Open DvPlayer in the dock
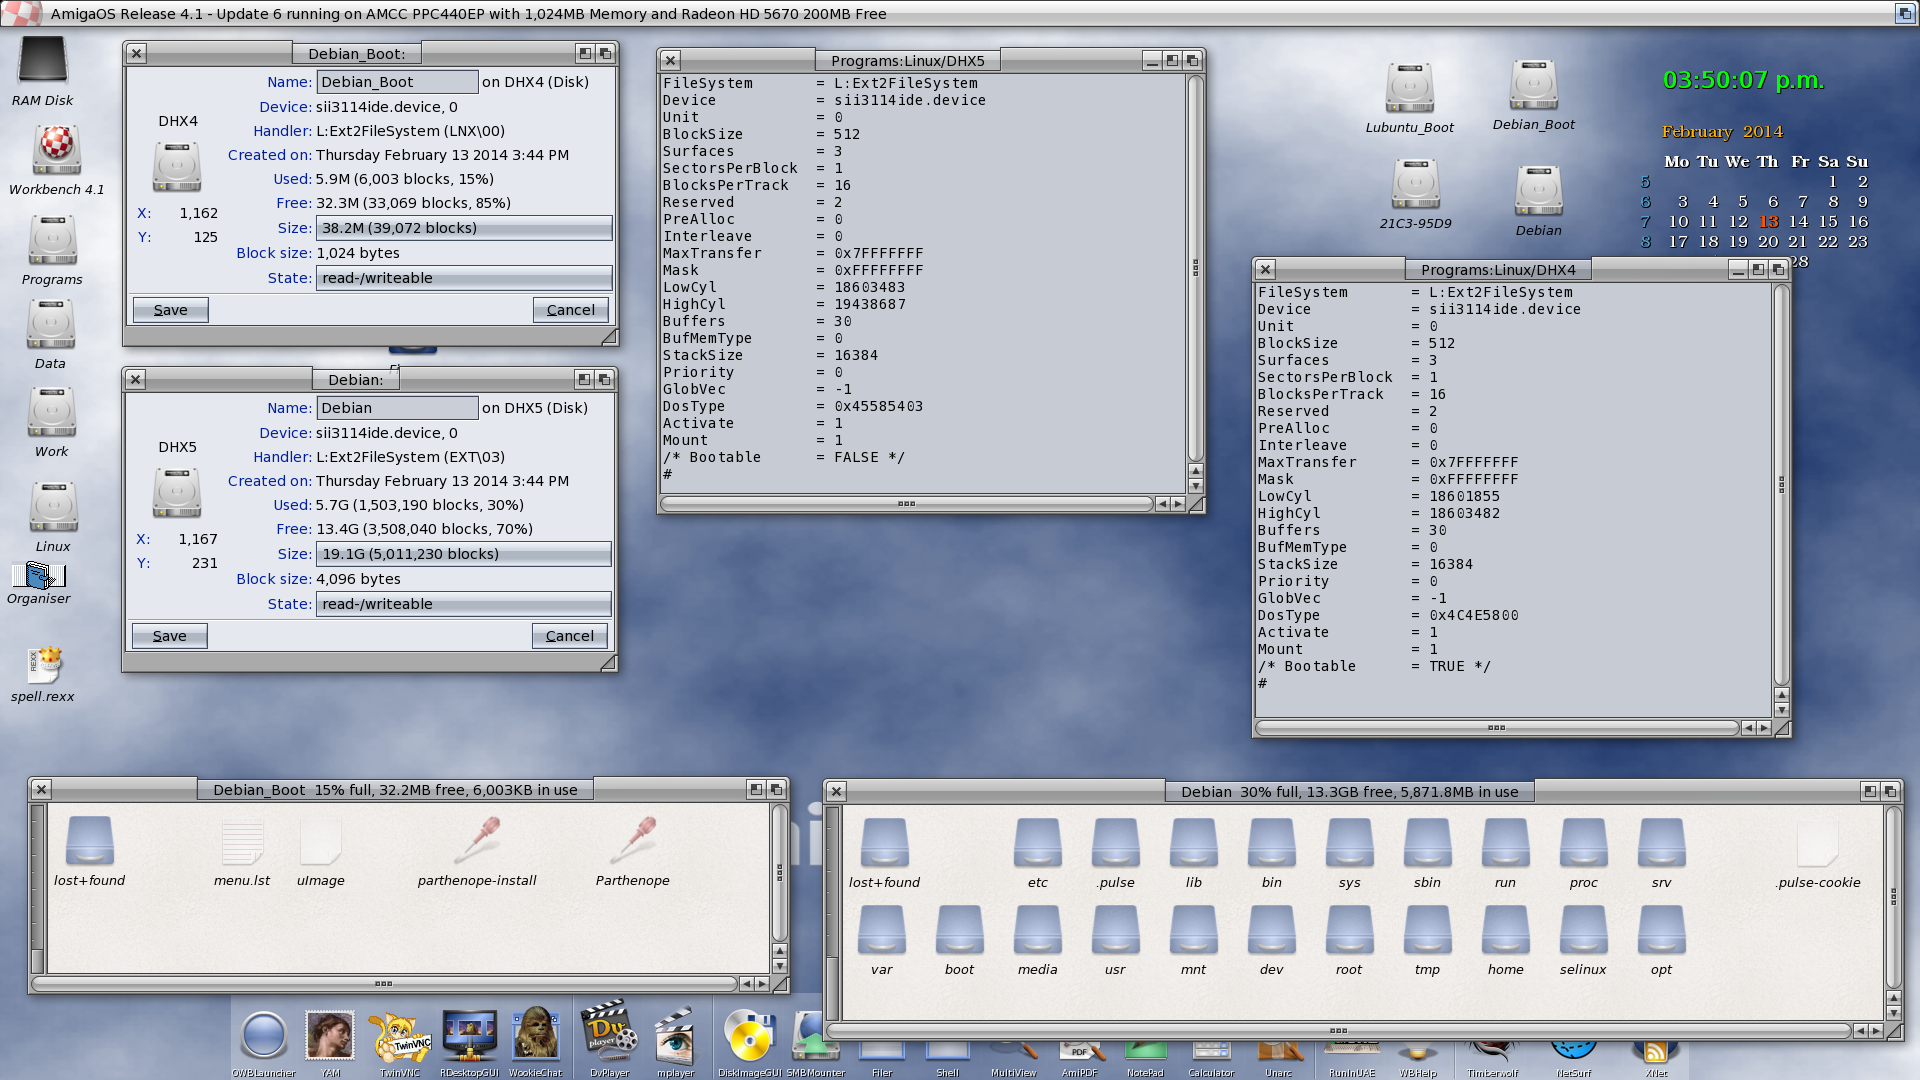 (609, 1034)
